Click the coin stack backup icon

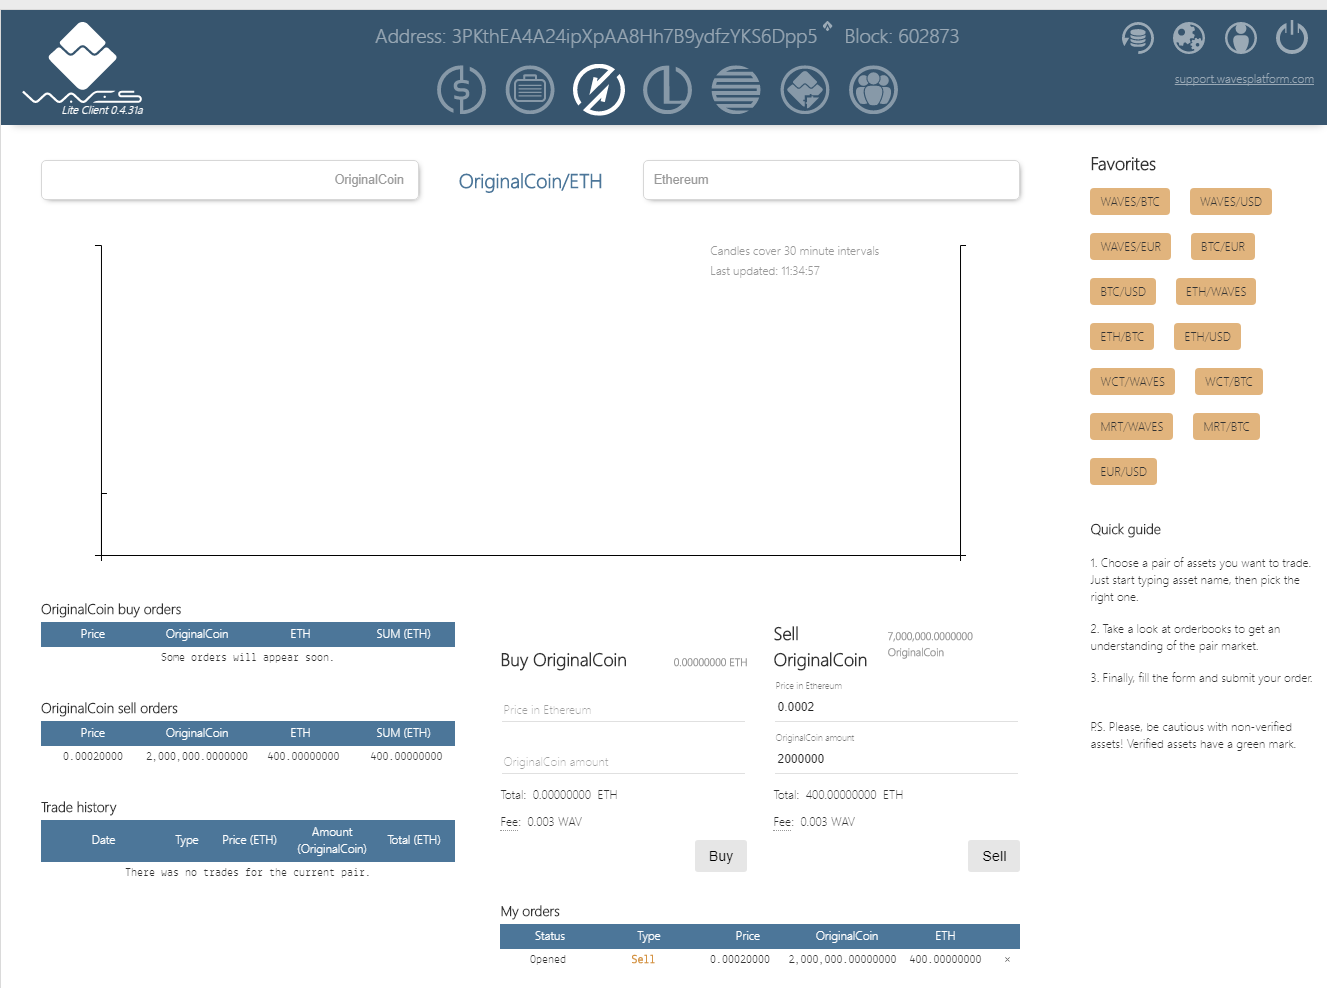click(1137, 38)
